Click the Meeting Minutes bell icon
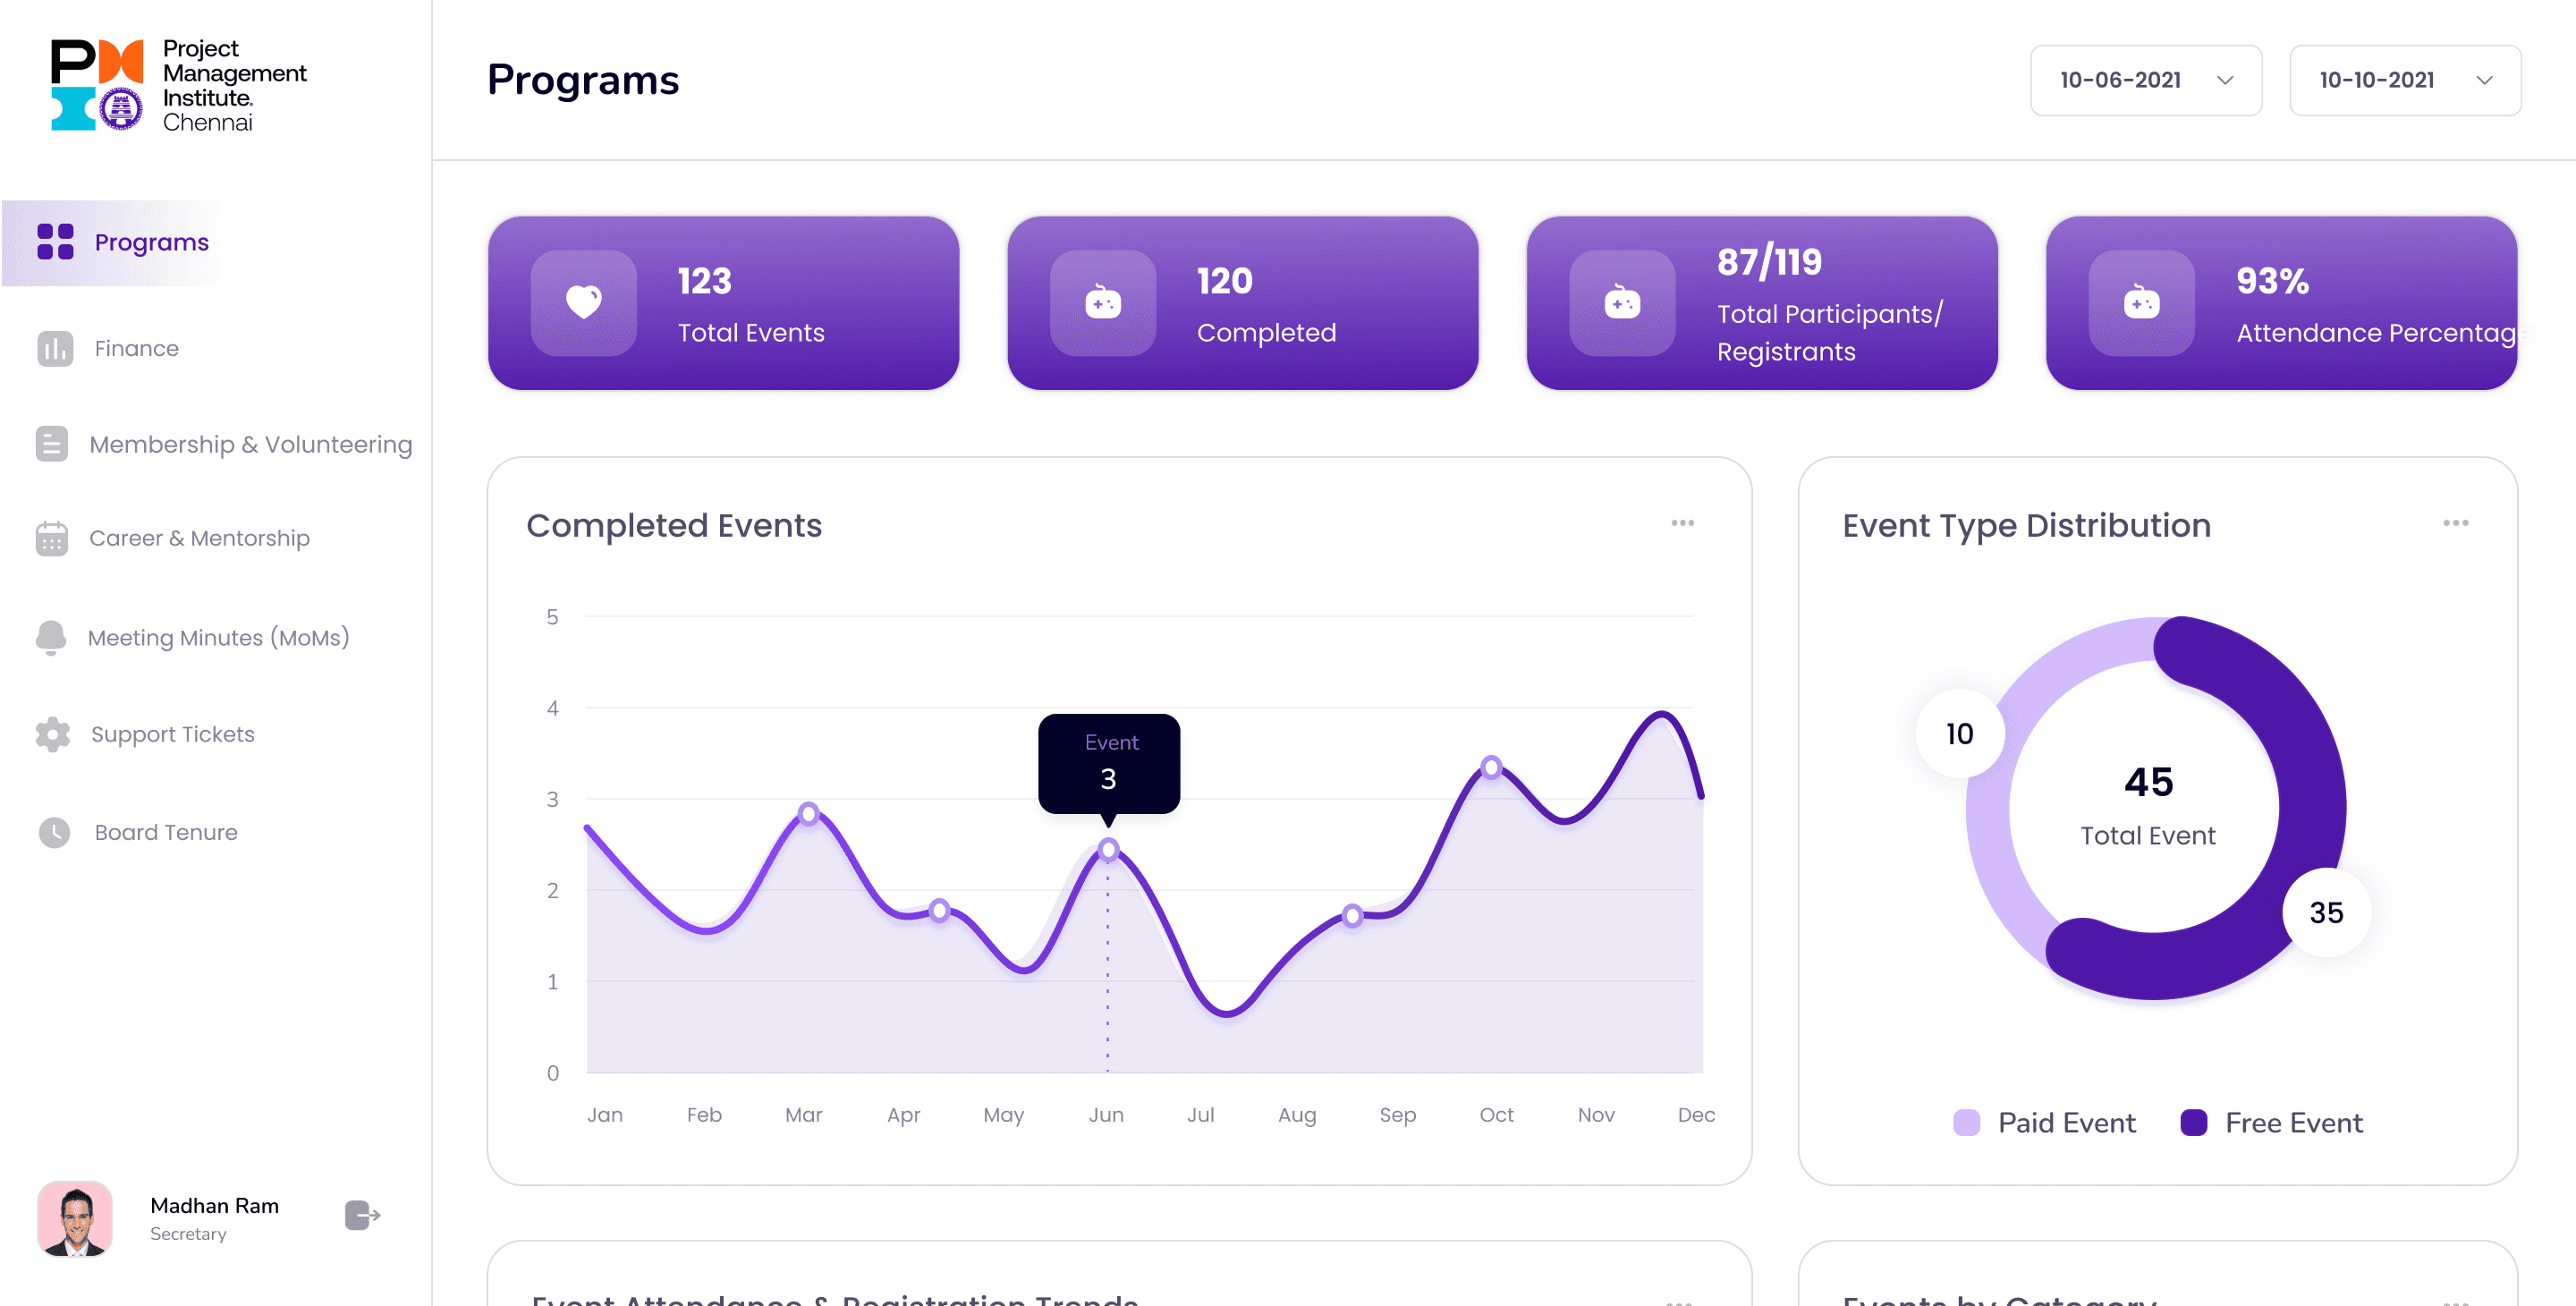 [51, 637]
